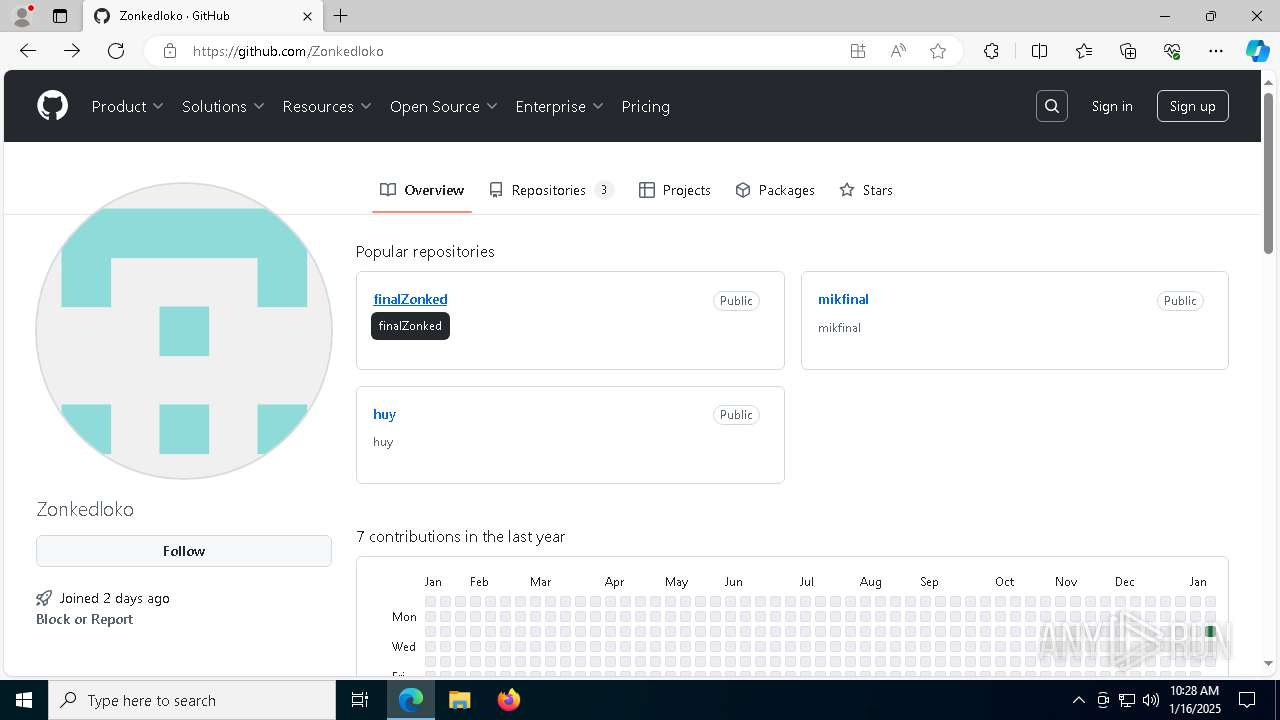Open browser Collections
The width and height of the screenshot is (1280, 720).
tap(1128, 51)
